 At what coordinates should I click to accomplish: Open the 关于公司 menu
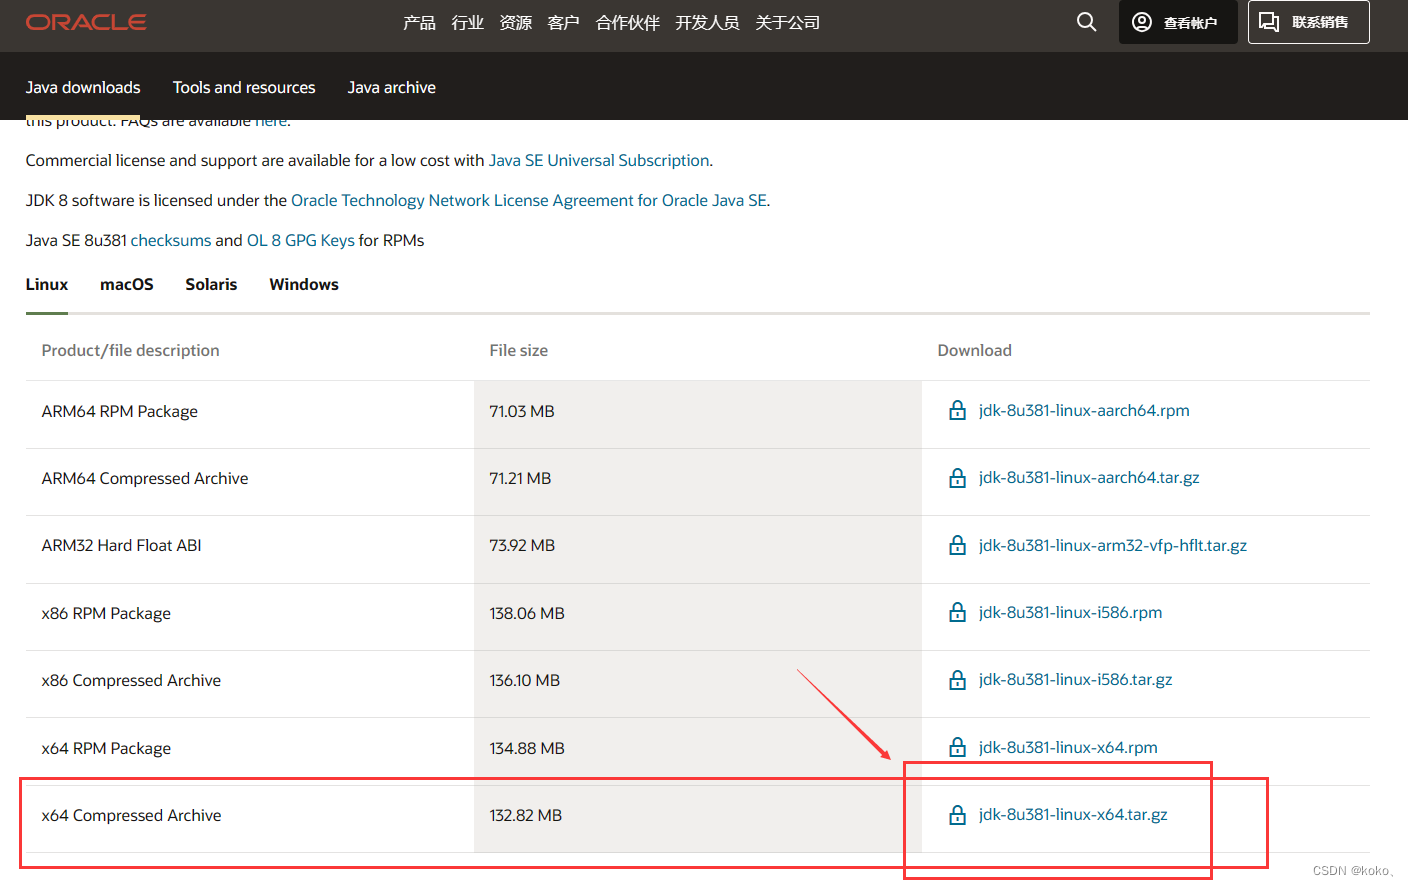pyautogui.click(x=787, y=22)
